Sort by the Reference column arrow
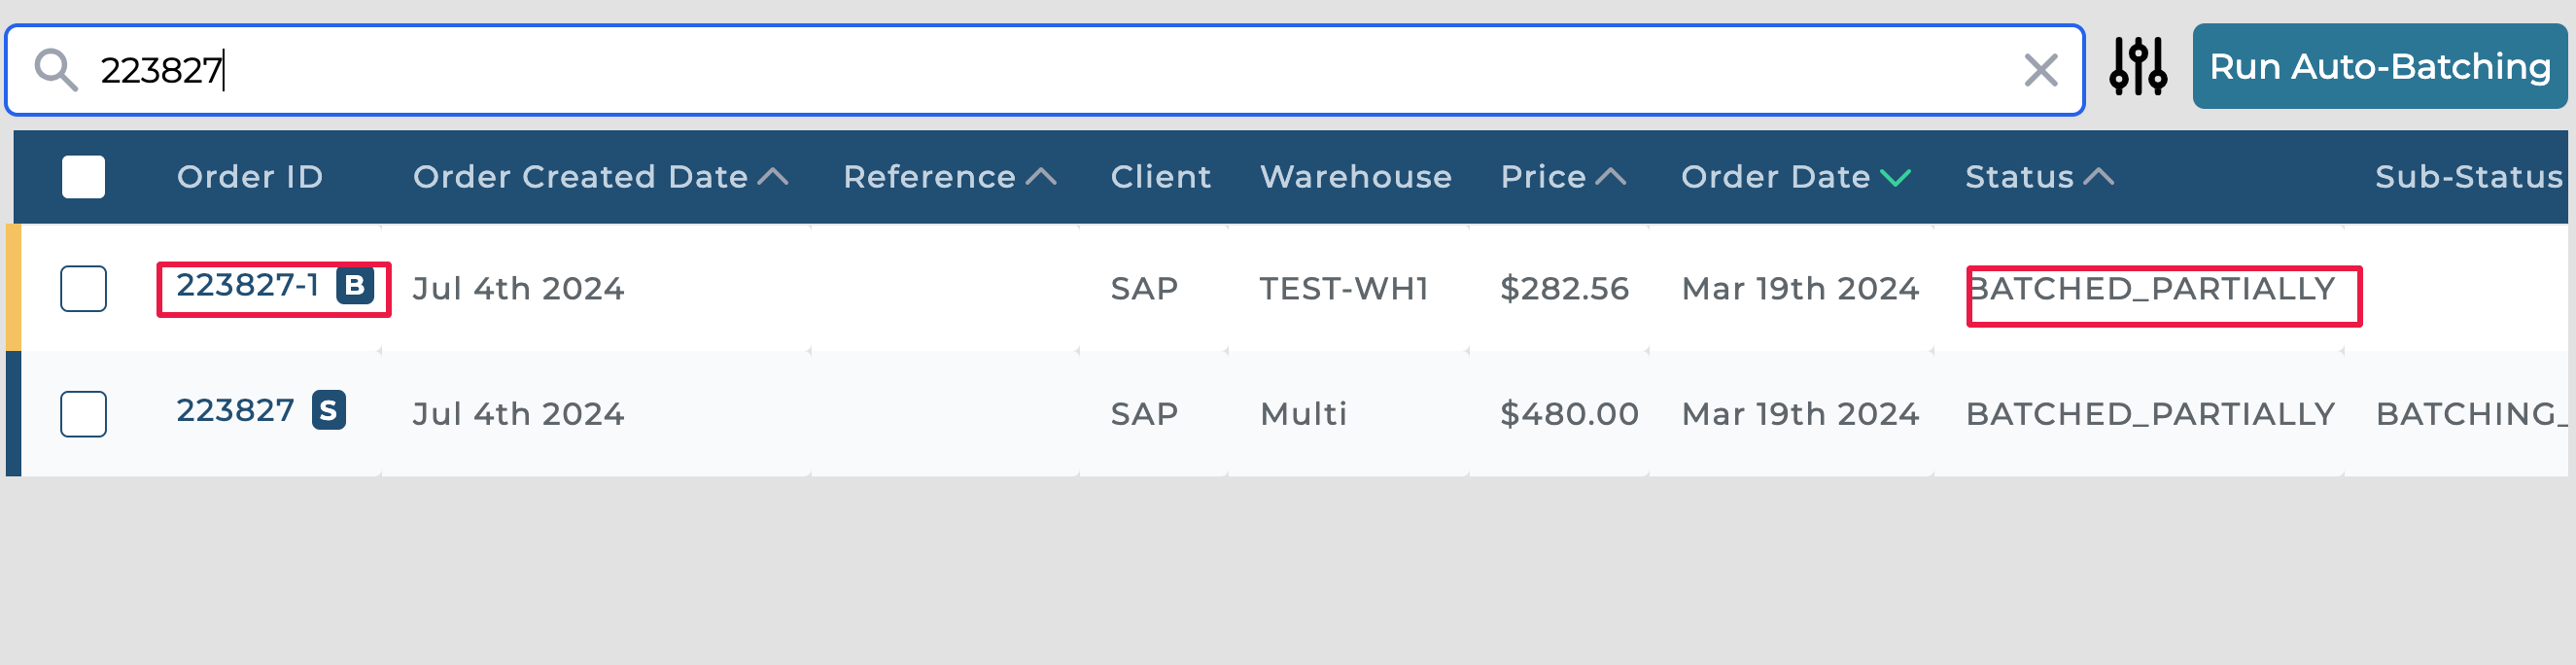This screenshot has height=665, width=2576. coord(1041,177)
